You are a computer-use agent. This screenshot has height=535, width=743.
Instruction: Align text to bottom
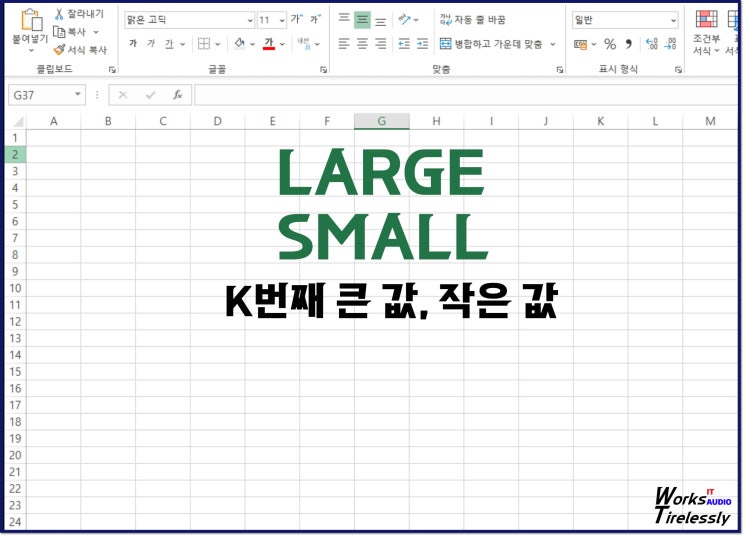[381, 21]
